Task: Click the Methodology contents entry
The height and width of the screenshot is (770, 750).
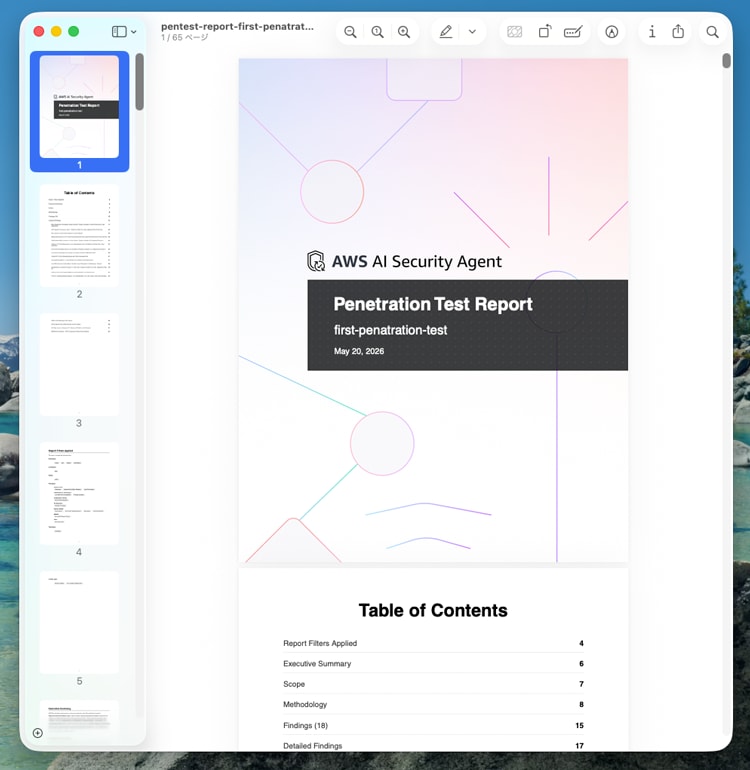Action: click(433, 704)
